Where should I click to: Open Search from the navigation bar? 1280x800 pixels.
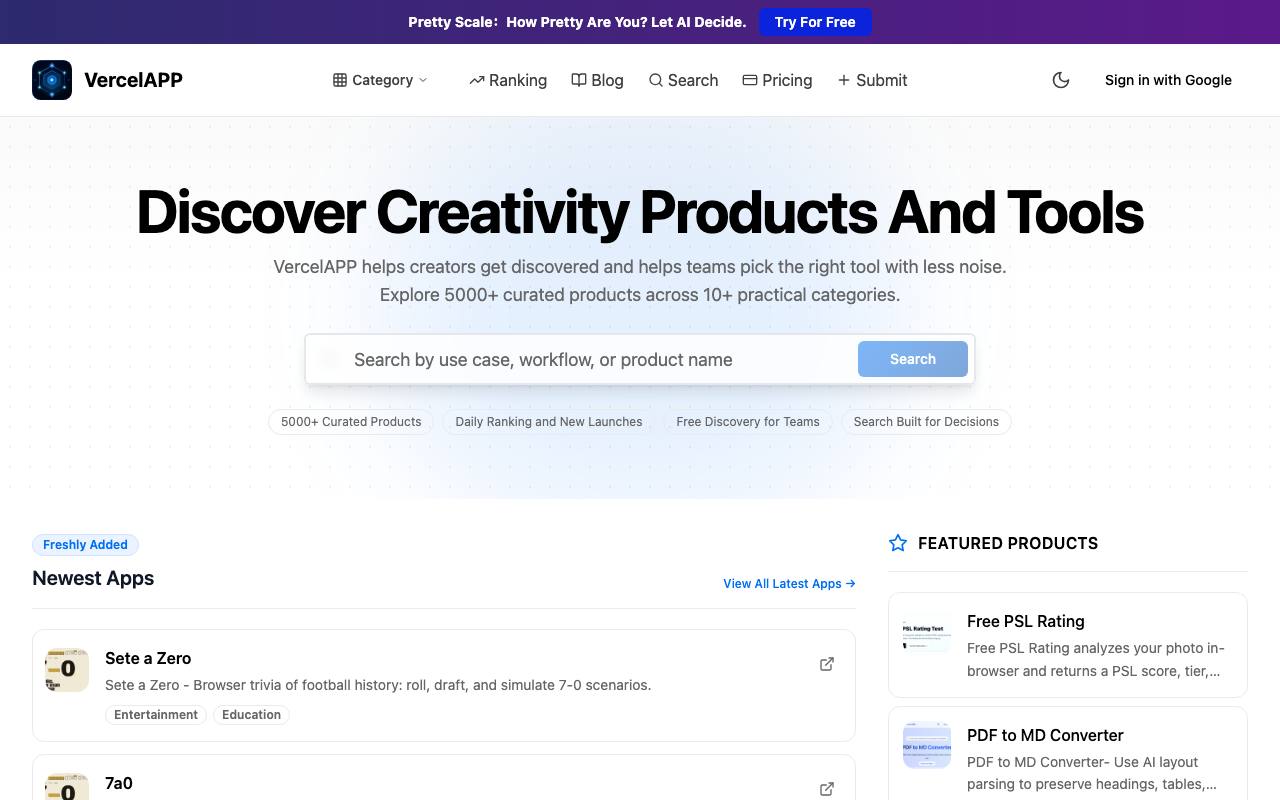pos(683,80)
